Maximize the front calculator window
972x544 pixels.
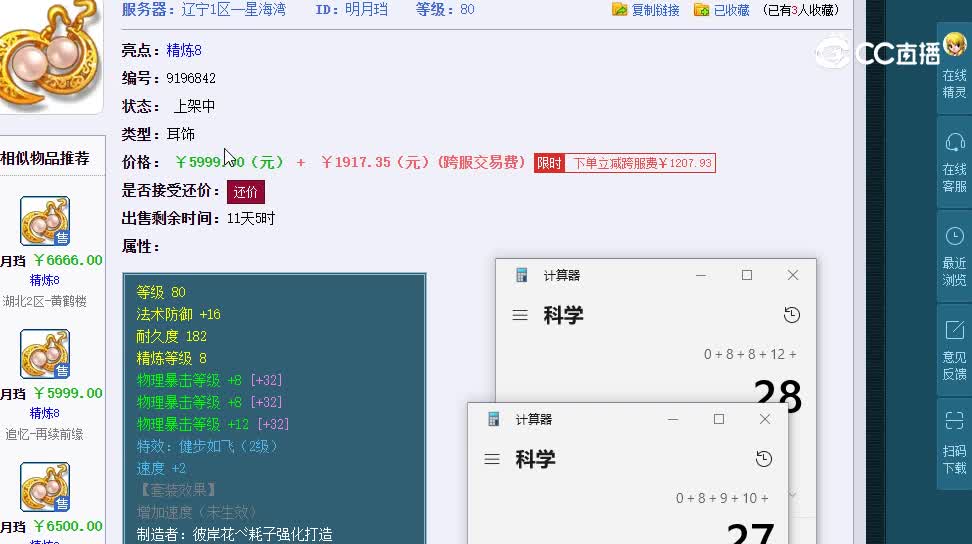pyautogui.click(x=718, y=419)
